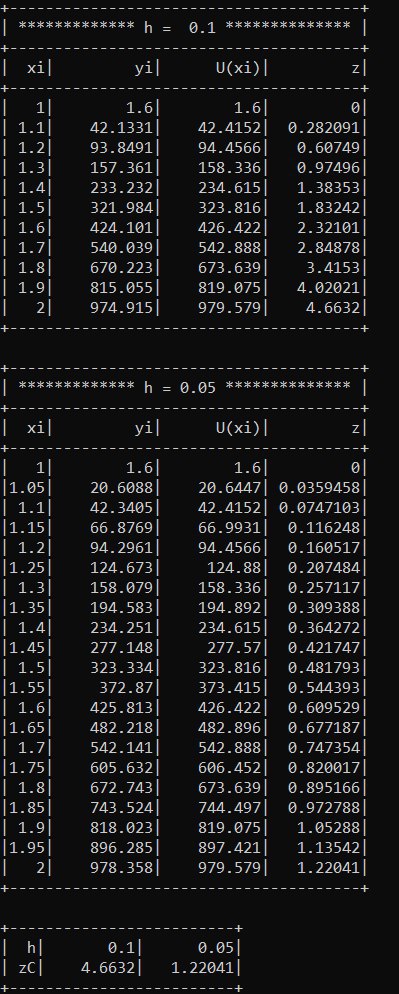This screenshot has height=994, width=399.
Task: Select the zC row label
Action: pos(27,968)
